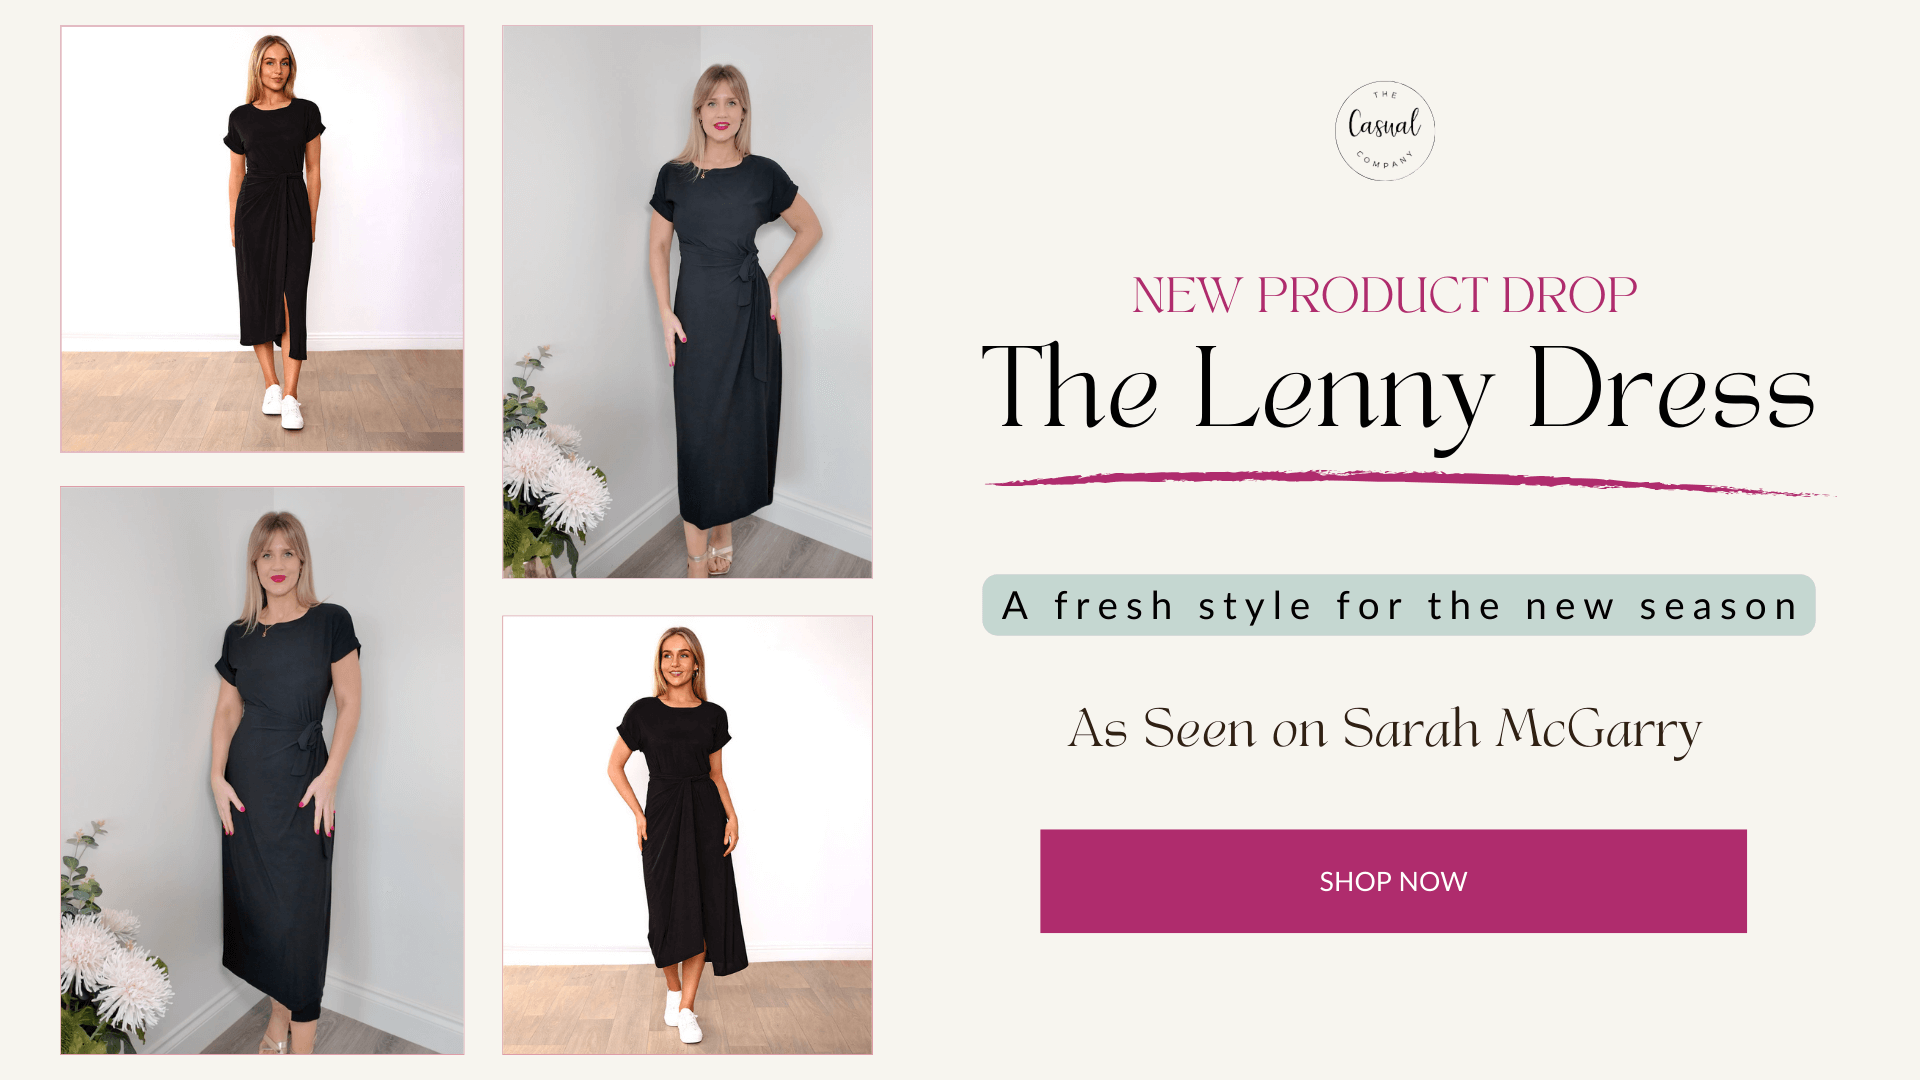Screen dimensions: 1920x1080
Task: Open the top-right photo with hand on hip
Action: [687, 301]
